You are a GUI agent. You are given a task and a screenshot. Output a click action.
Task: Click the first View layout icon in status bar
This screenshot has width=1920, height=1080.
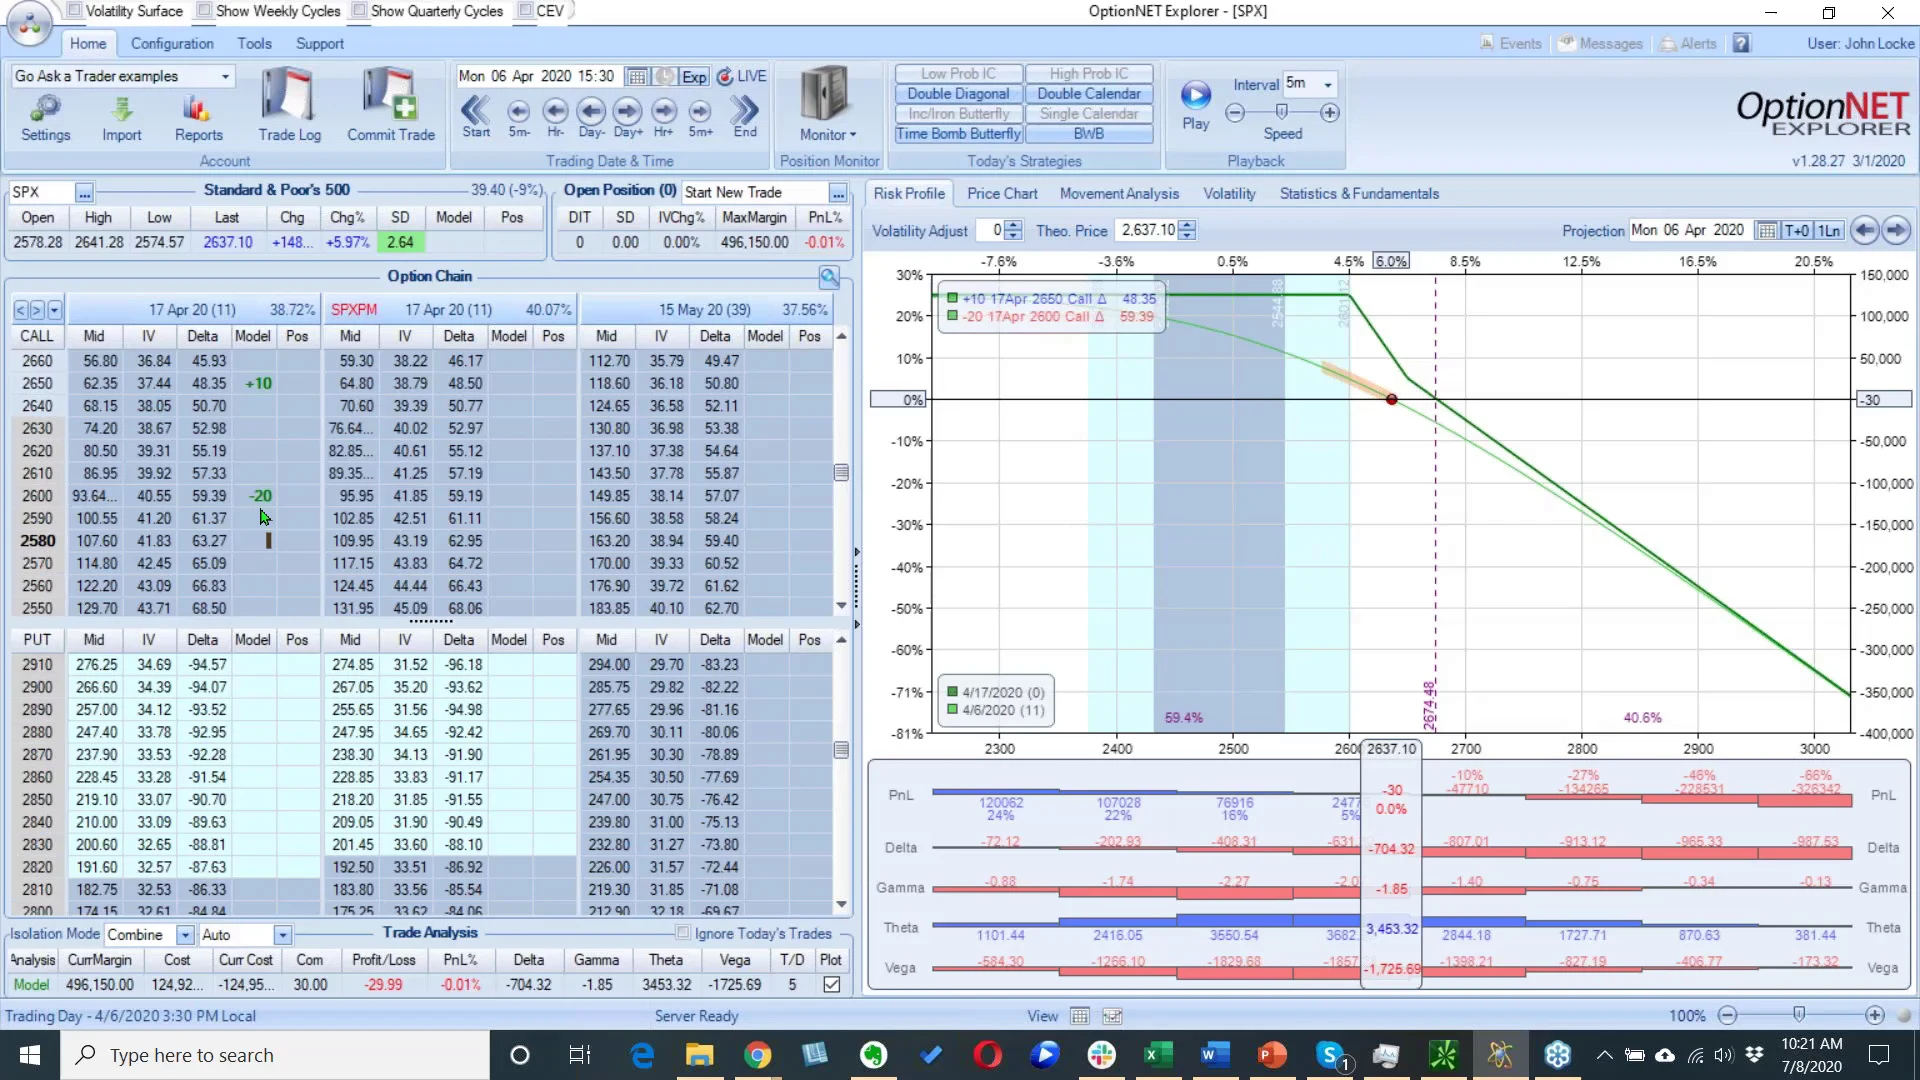tap(1080, 1016)
